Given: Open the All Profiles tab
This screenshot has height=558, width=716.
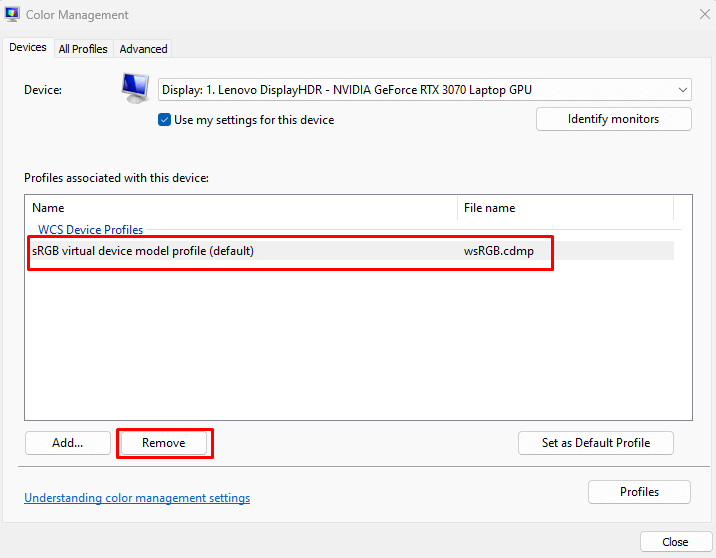Looking at the screenshot, I should click(x=83, y=48).
